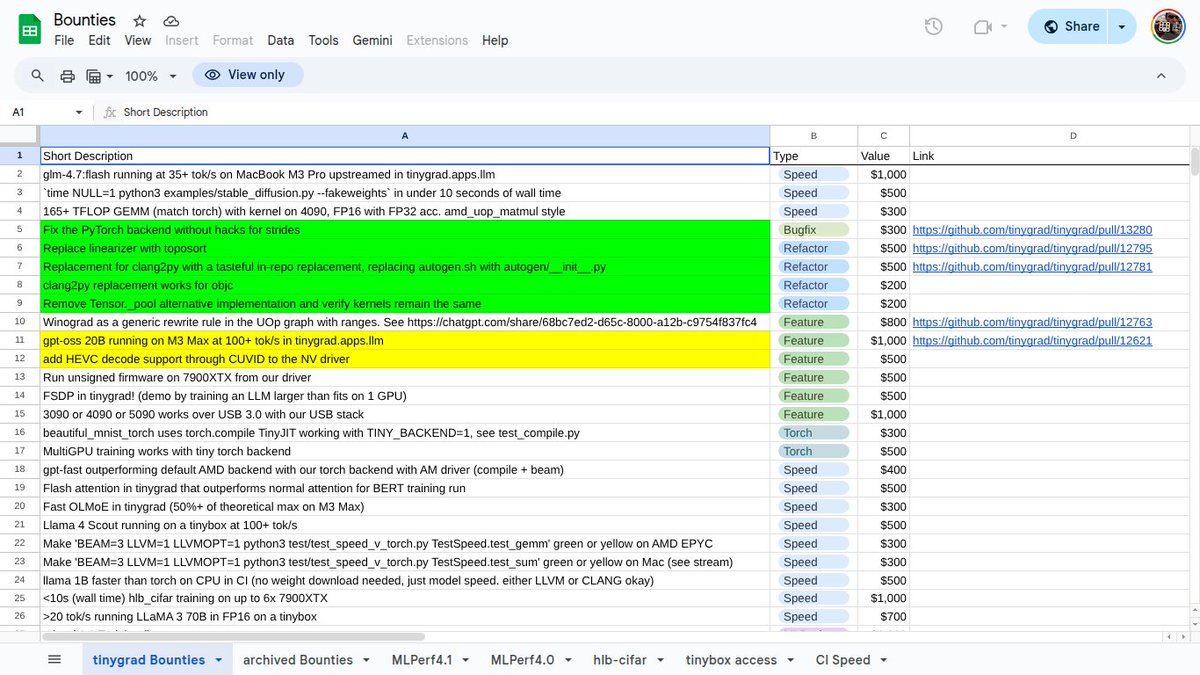This screenshot has height=675, width=1200.
Task: Open the all sheets list icon
Action: tap(55, 659)
